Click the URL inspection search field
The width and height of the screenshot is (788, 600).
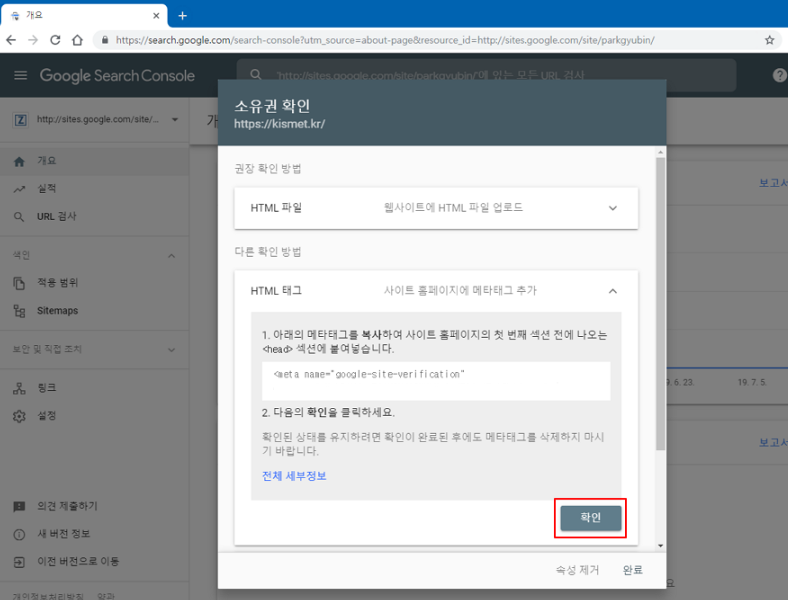coord(486,75)
